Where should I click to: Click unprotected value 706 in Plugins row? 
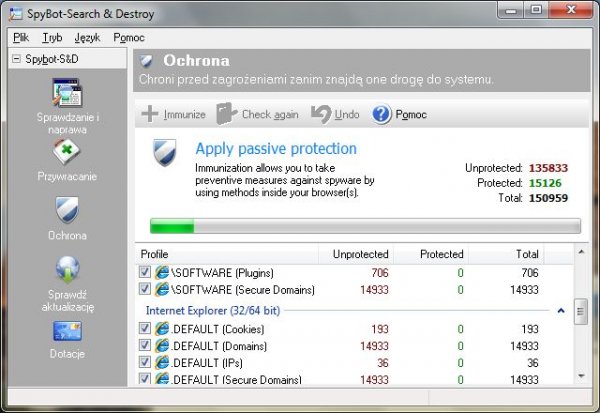click(380, 273)
